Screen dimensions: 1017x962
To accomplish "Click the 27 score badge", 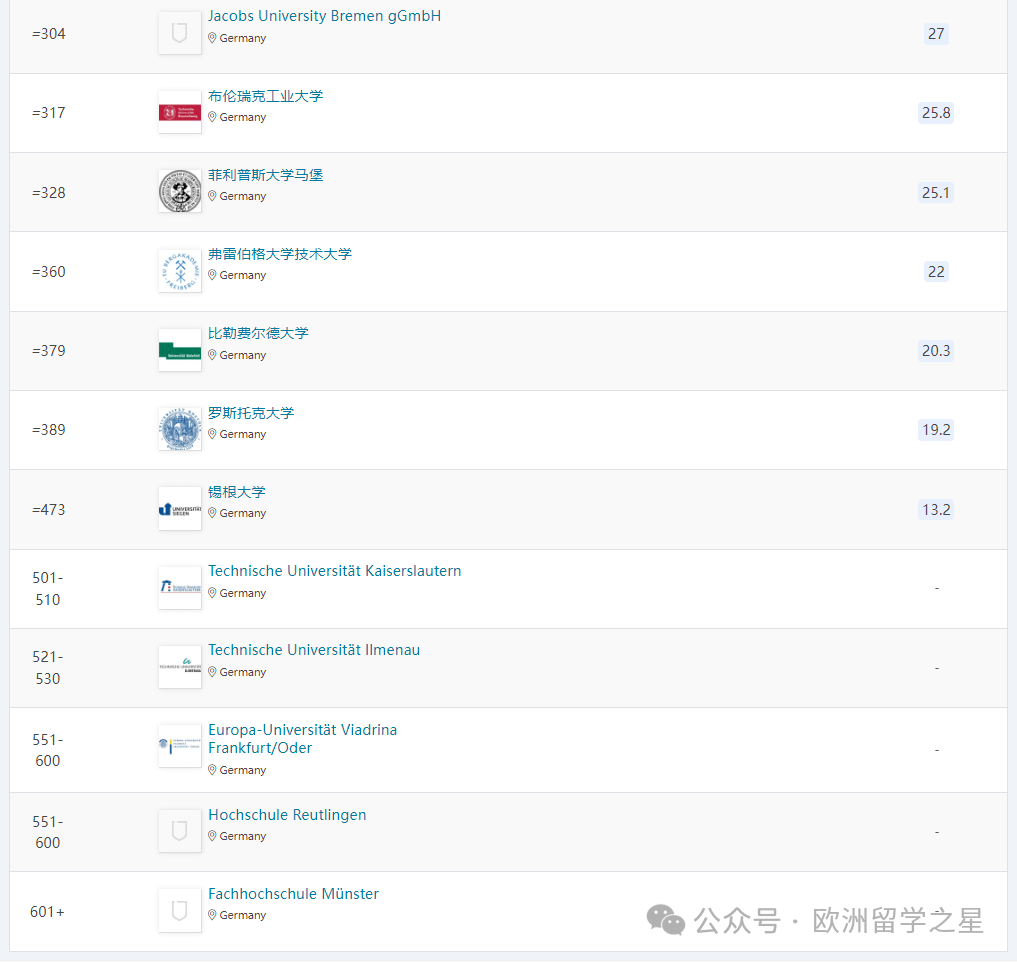I will click(x=936, y=34).
